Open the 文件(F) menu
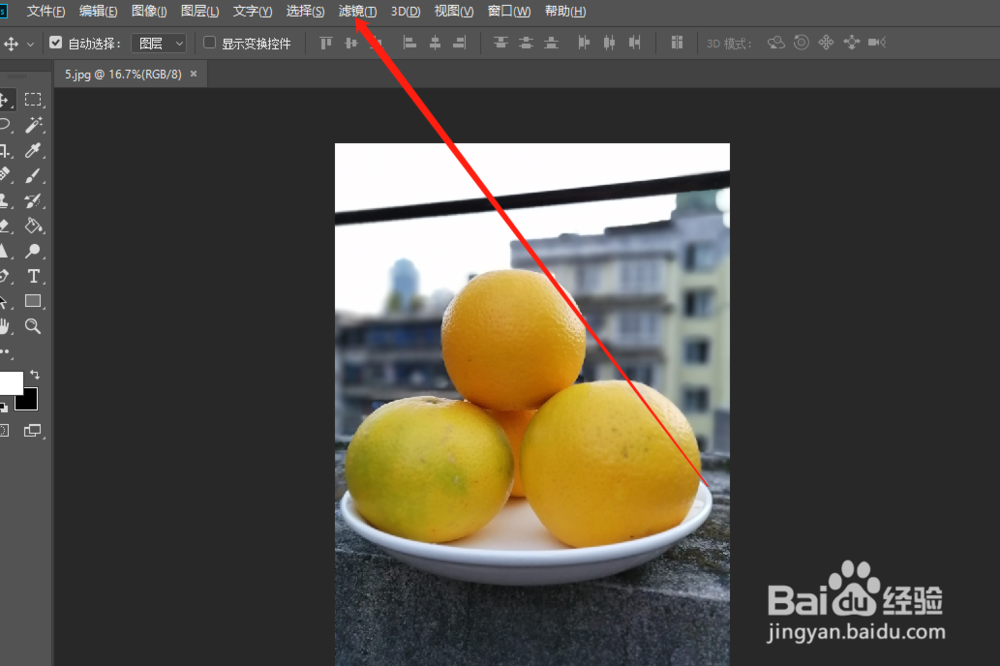 click(x=46, y=11)
